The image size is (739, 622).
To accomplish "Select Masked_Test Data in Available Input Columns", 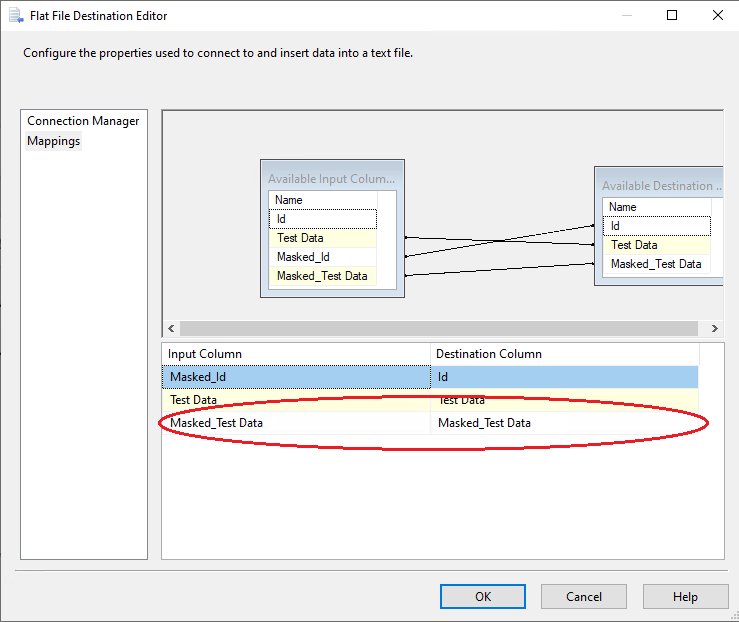I will [323, 276].
